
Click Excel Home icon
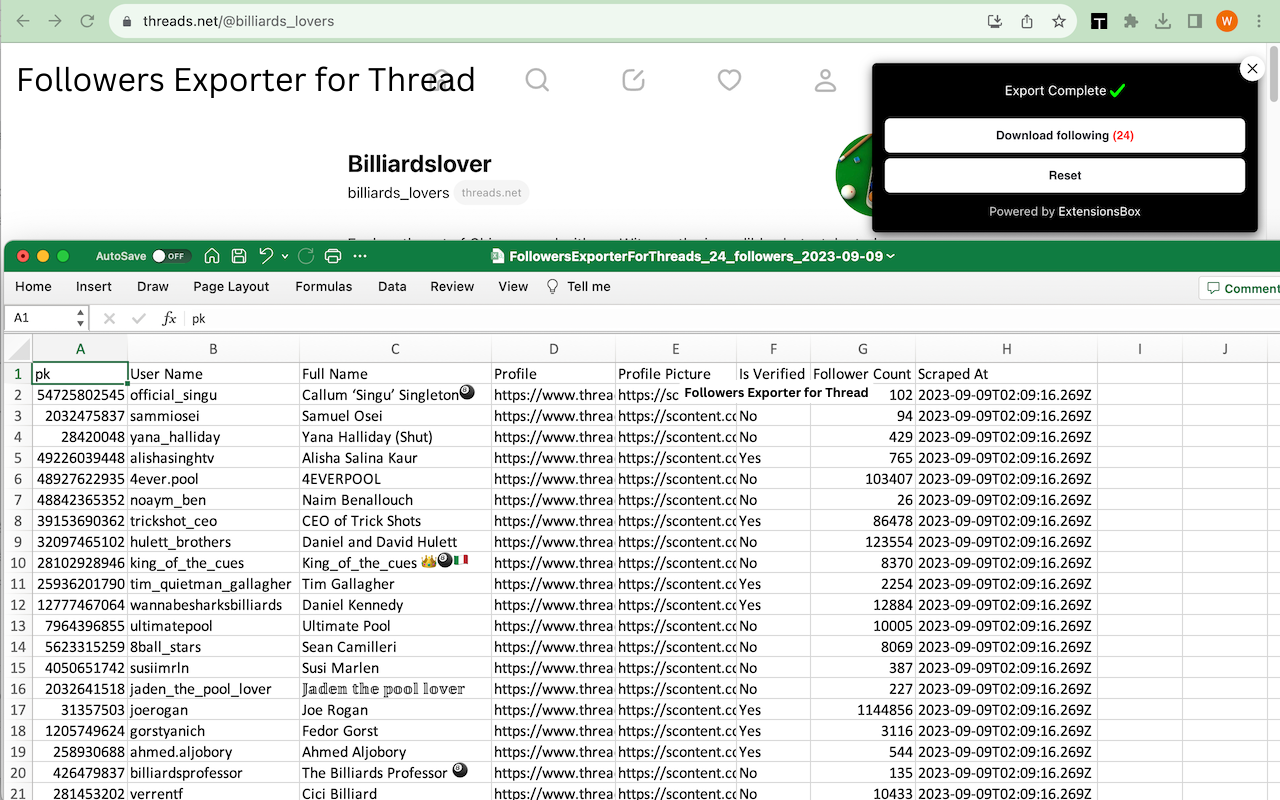[212, 256]
